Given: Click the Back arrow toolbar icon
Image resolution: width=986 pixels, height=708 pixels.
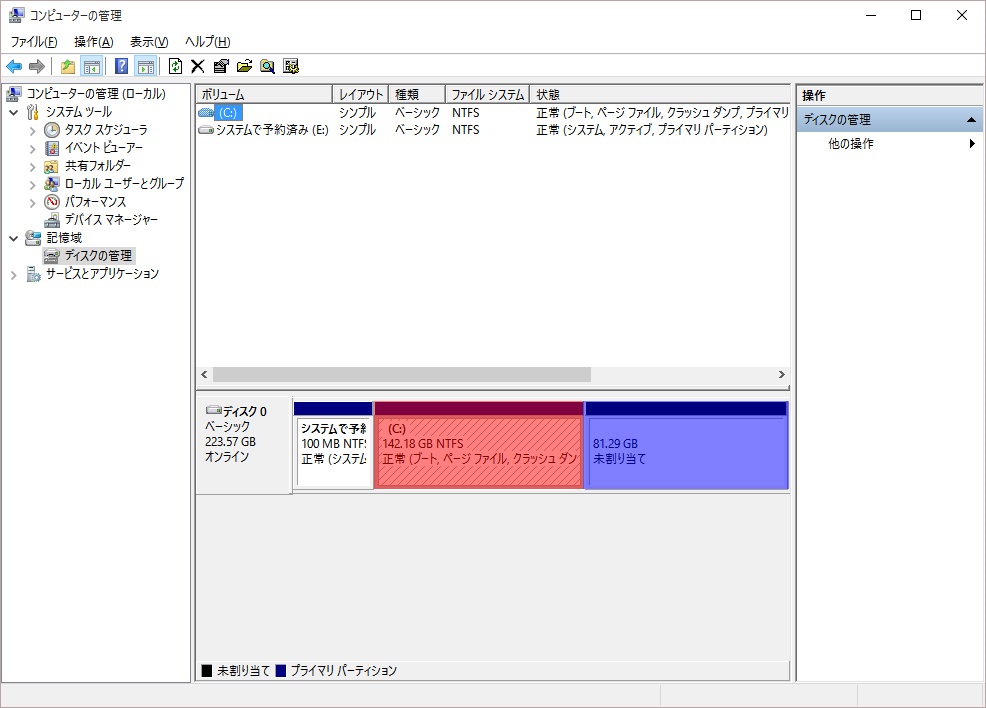Looking at the screenshot, I should [14, 66].
